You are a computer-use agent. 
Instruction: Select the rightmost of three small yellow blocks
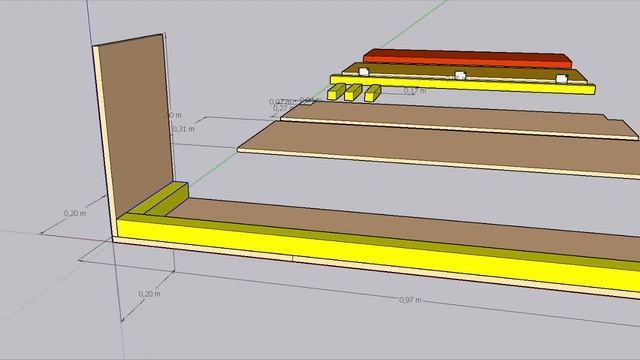(372, 93)
